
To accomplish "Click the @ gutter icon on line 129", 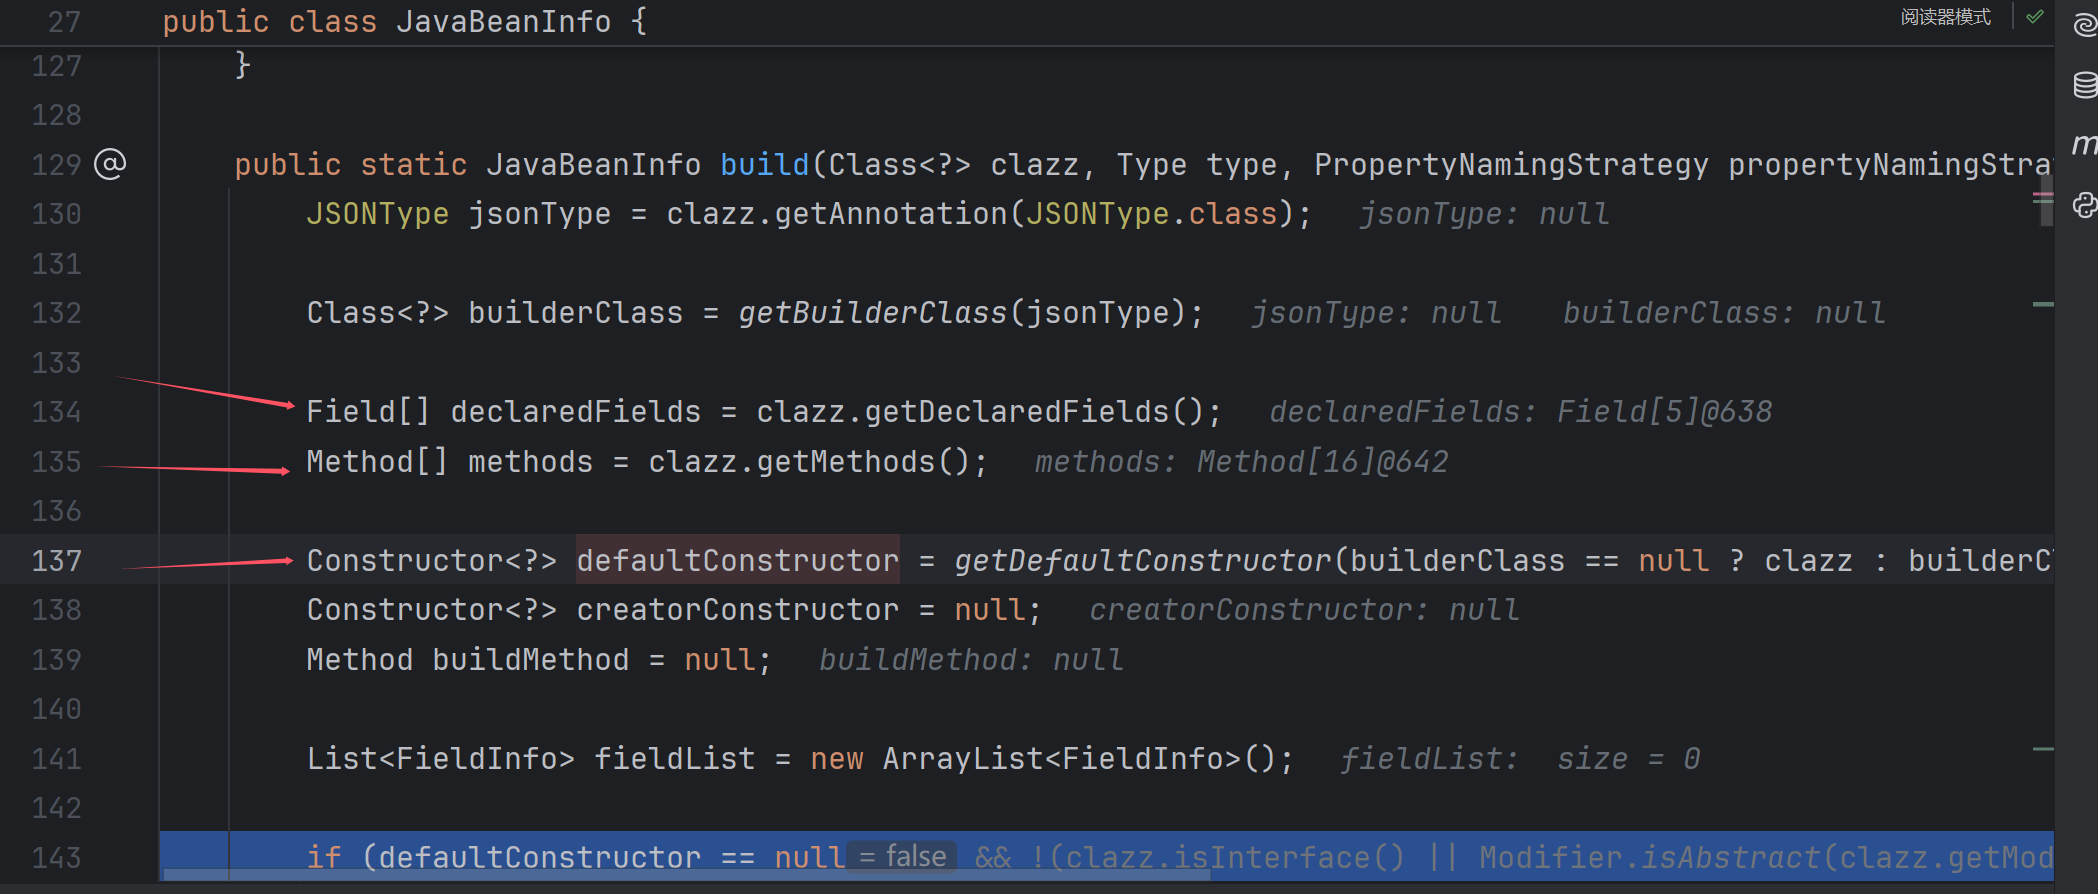I will pyautogui.click(x=110, y=164).
